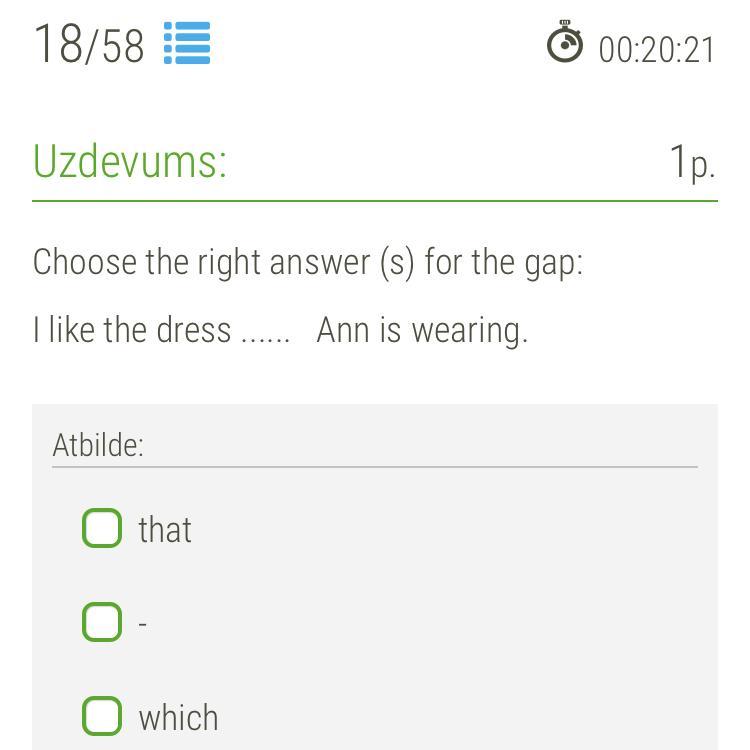The width and height of the screenshot is (750, 750).
Task: Click the "1p." points label
Action: click(x=692, y=161)
